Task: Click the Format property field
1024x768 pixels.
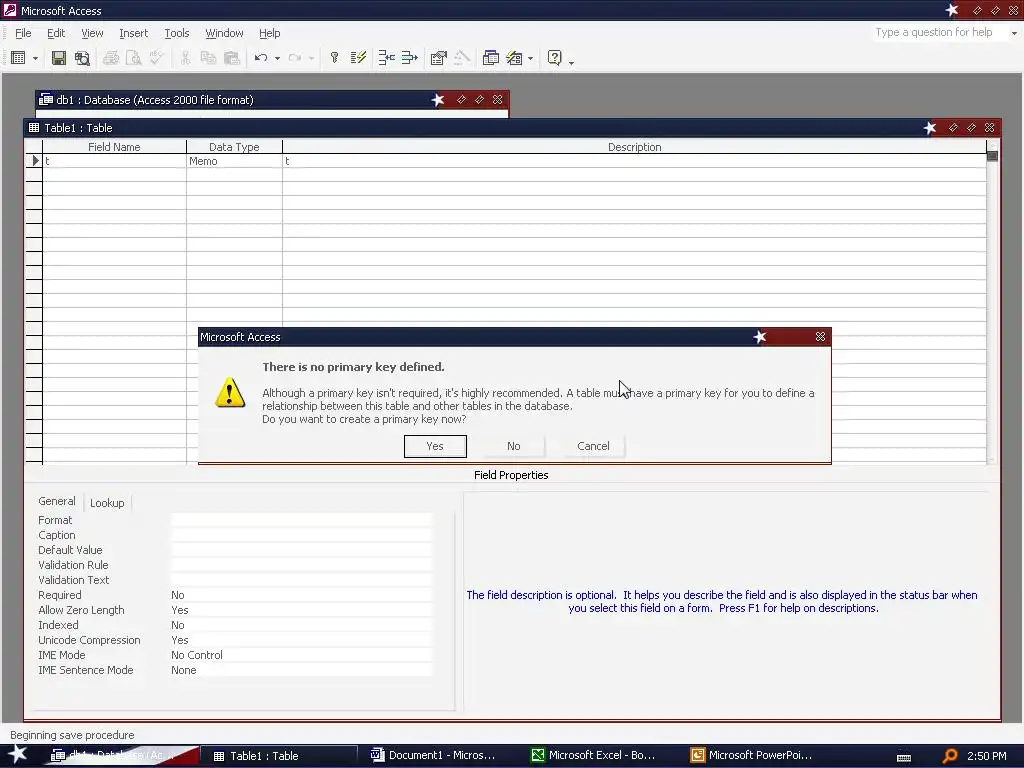Action: click(x=301, y=520)
